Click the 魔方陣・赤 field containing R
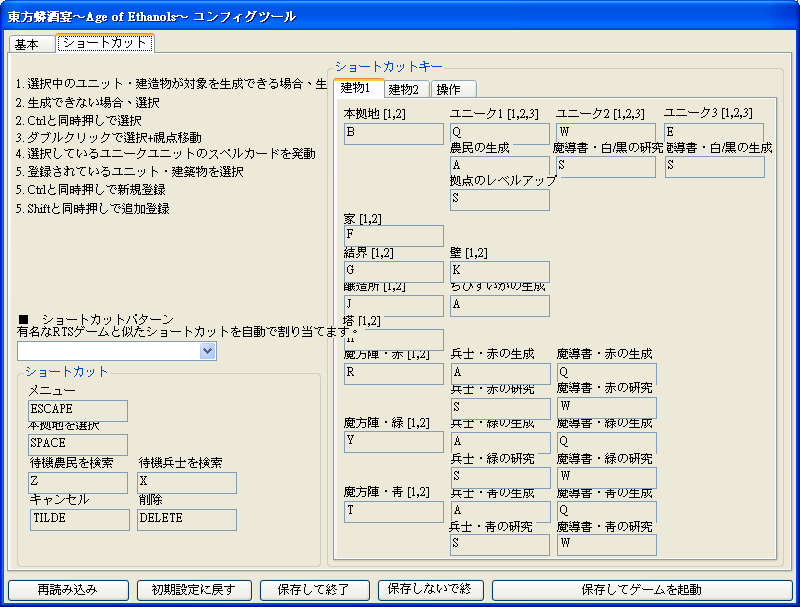This screenshot has width=800, height=607. pyautogui.click(x=393, y=374)
